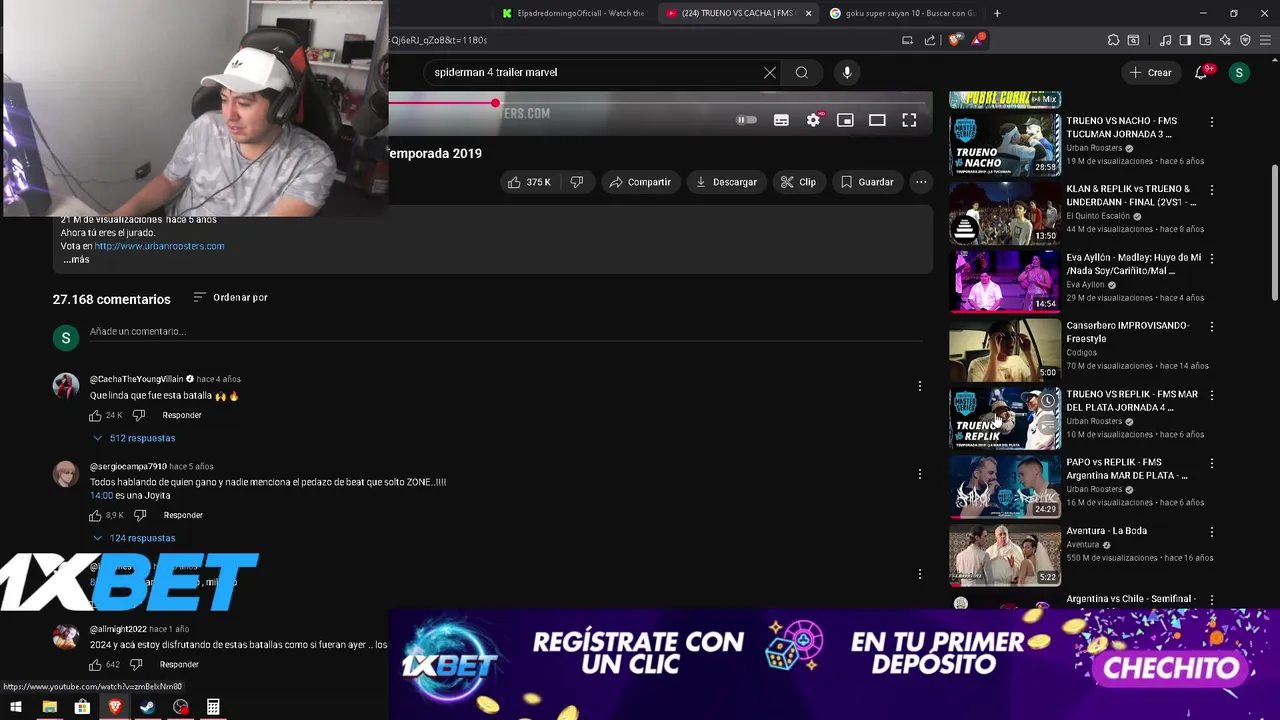Toggle the Brave sidebar panel icon
The height and width of the screenshot is (720, 1280).
pos(1185,40)
